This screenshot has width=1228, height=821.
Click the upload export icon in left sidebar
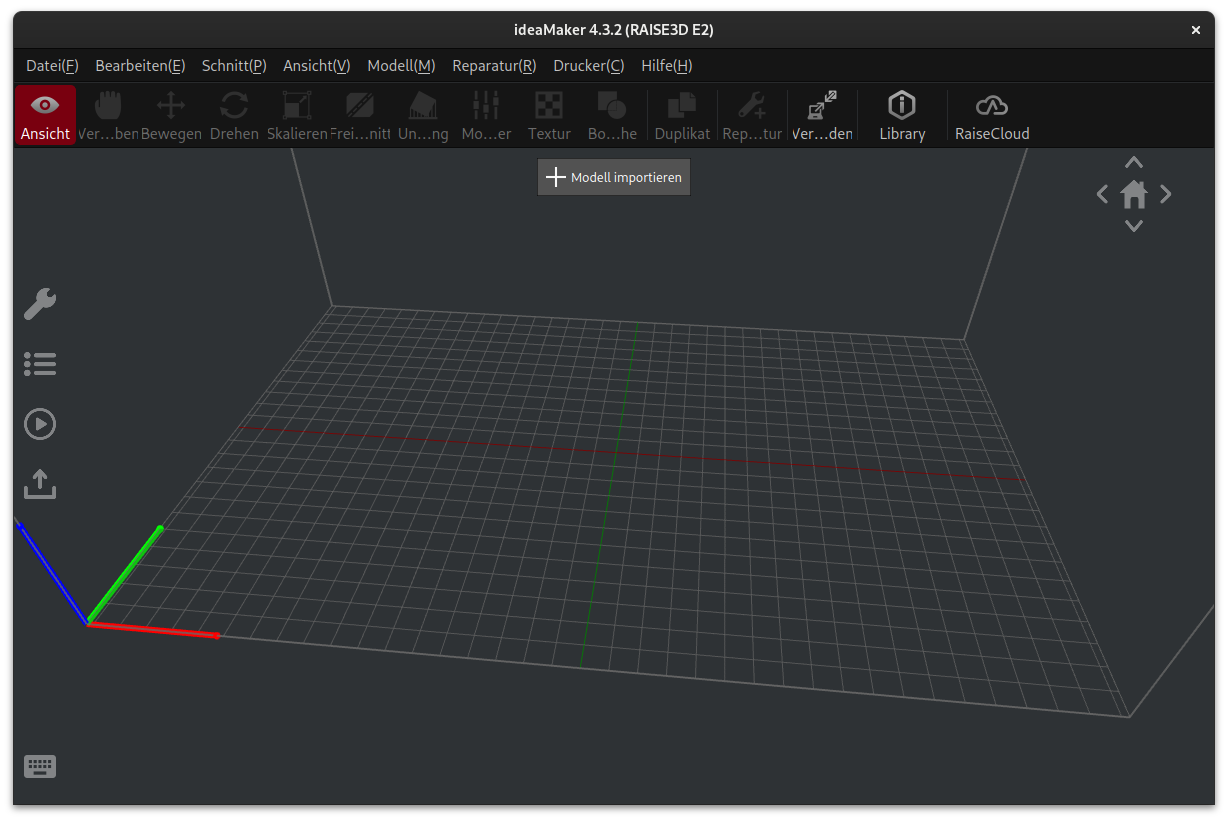[x=40, y=485]
